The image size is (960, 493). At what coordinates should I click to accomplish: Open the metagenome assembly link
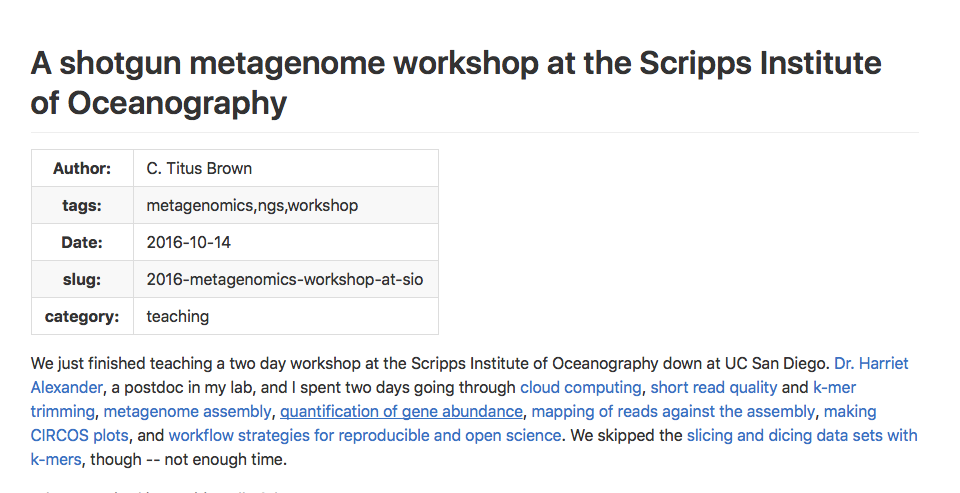[x=187, y=411]
